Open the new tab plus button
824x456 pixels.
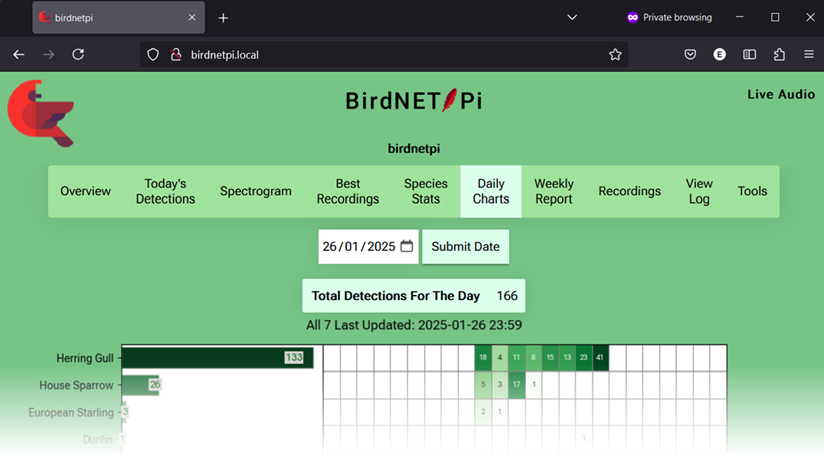tap(223, 18)
